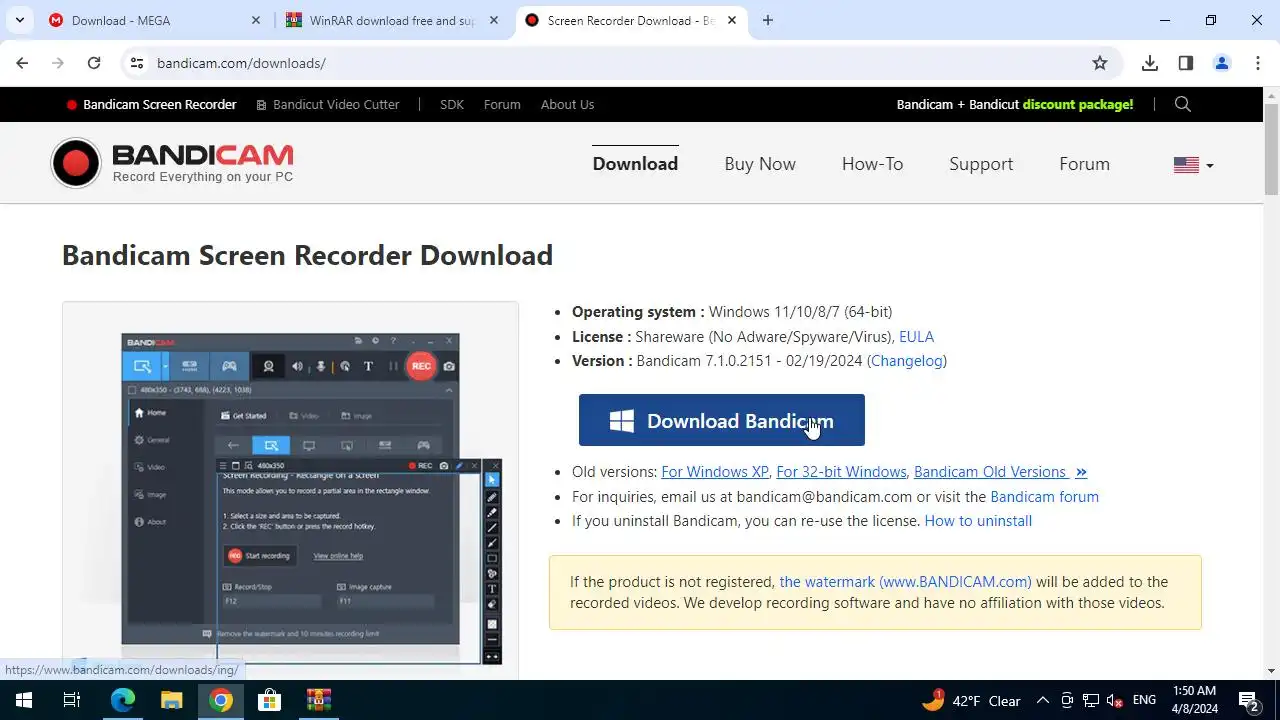The width and height of the screenshot is (1280, 720).
Task: Click the address bar URL field
Action: click(x=620, y=63)
